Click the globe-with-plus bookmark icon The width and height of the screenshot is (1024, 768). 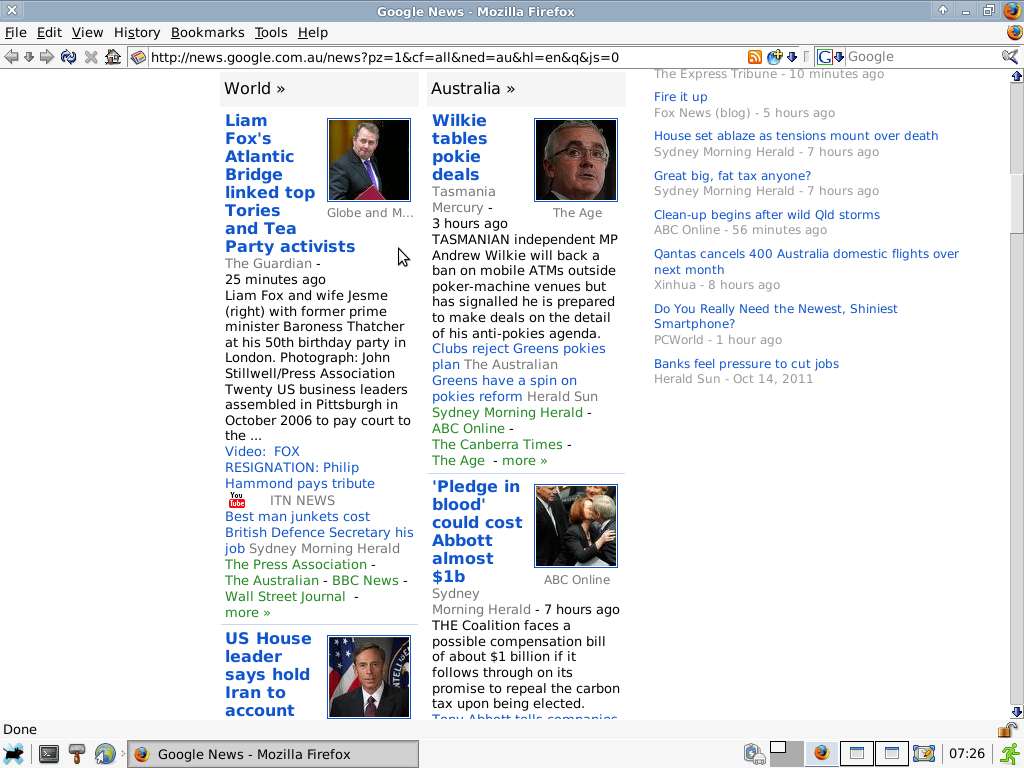pyautogui.click(x=775, y=57)
